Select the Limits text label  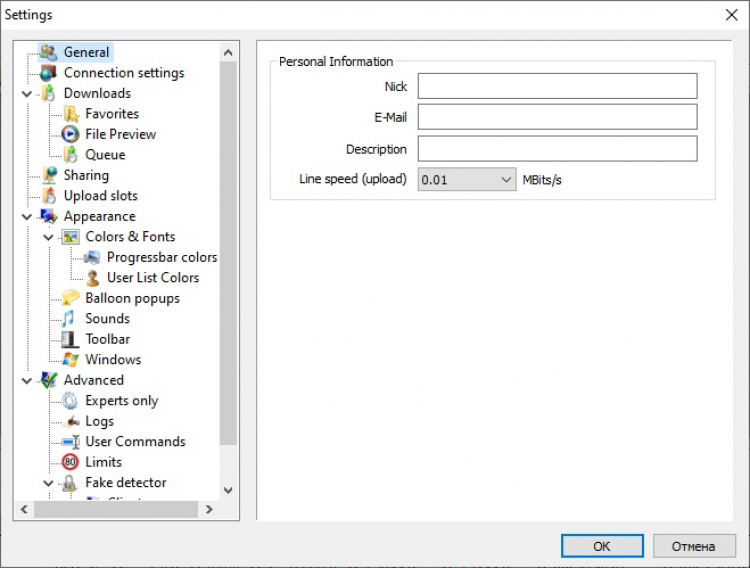(103, 462)
